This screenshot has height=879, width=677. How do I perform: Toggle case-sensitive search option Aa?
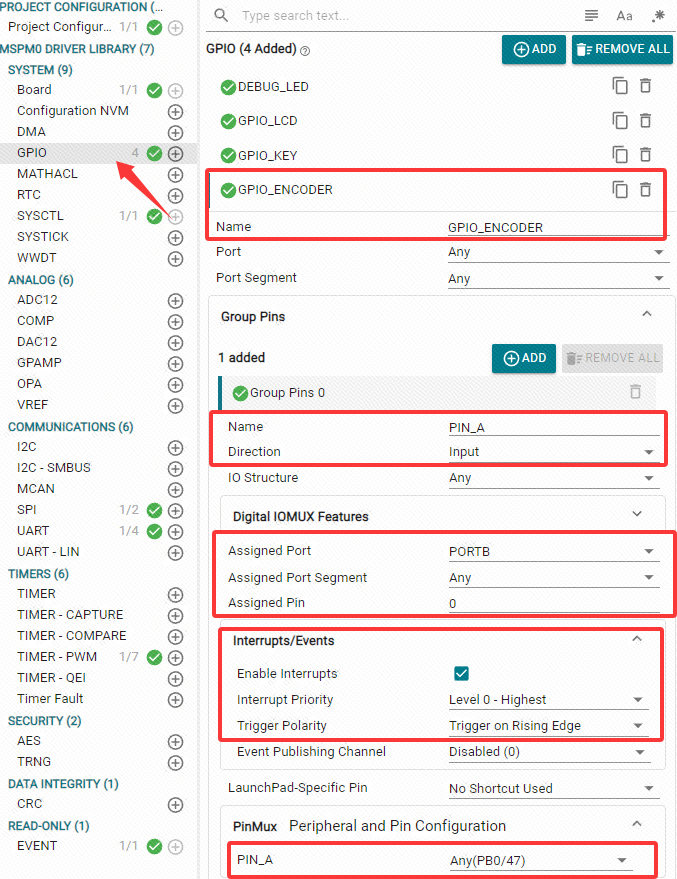[624, 16]
